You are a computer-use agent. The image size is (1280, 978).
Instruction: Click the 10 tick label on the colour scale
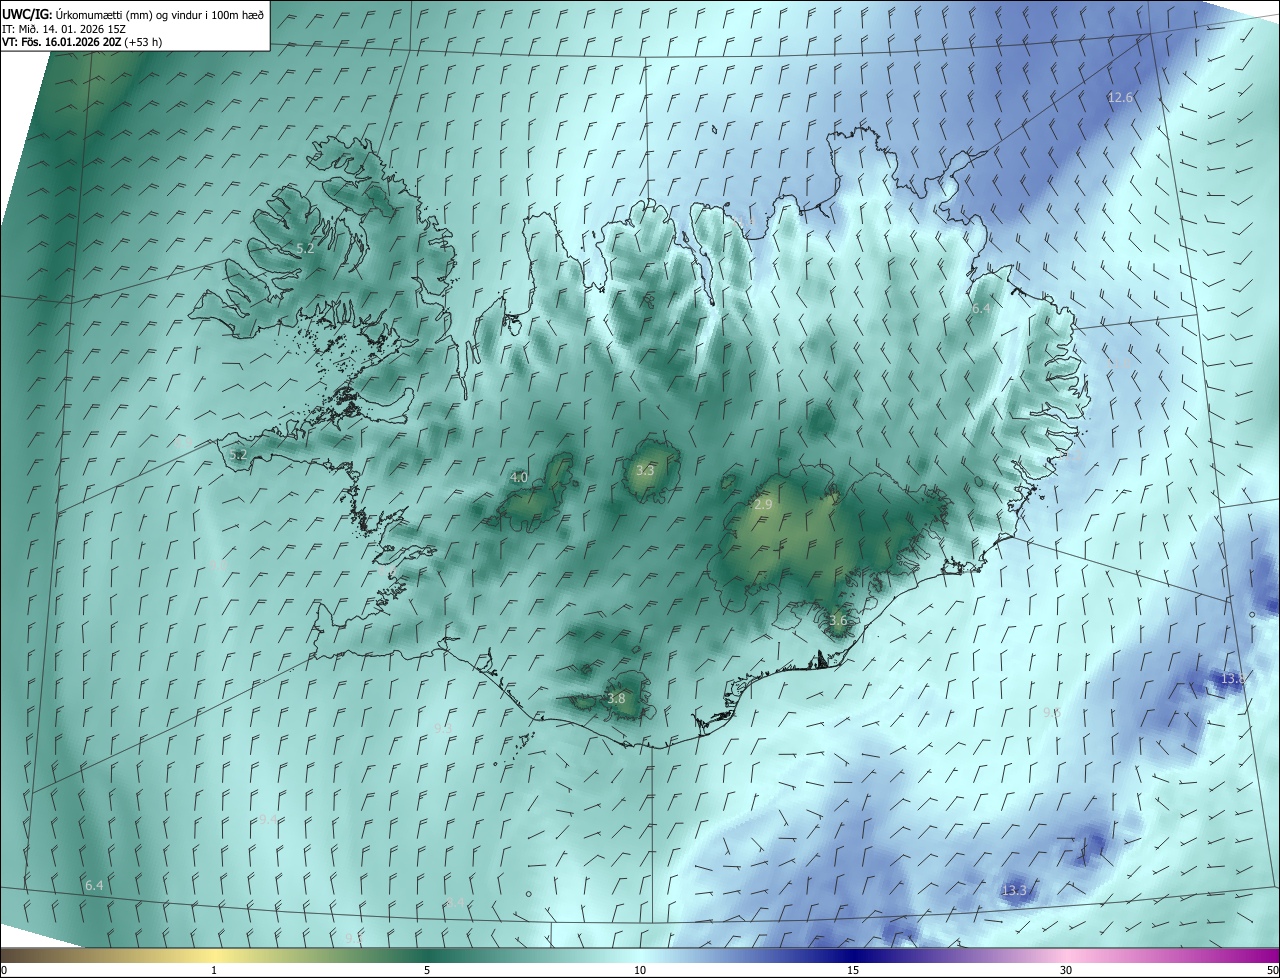640,970
